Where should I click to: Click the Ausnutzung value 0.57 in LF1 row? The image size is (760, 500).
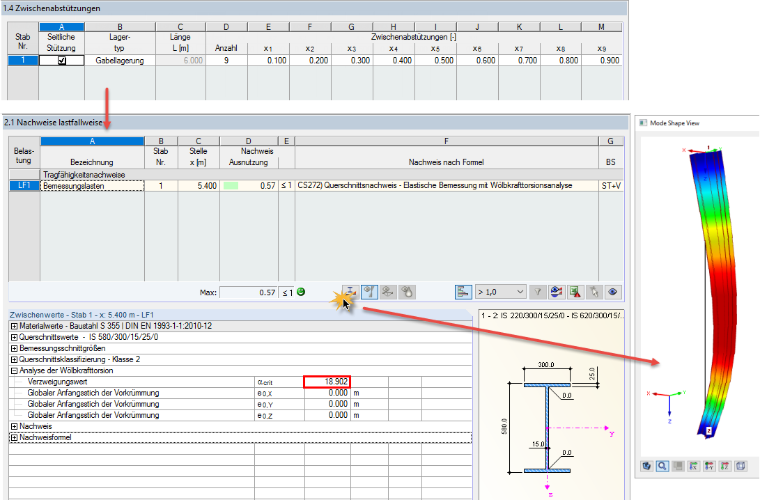point(268,186)
